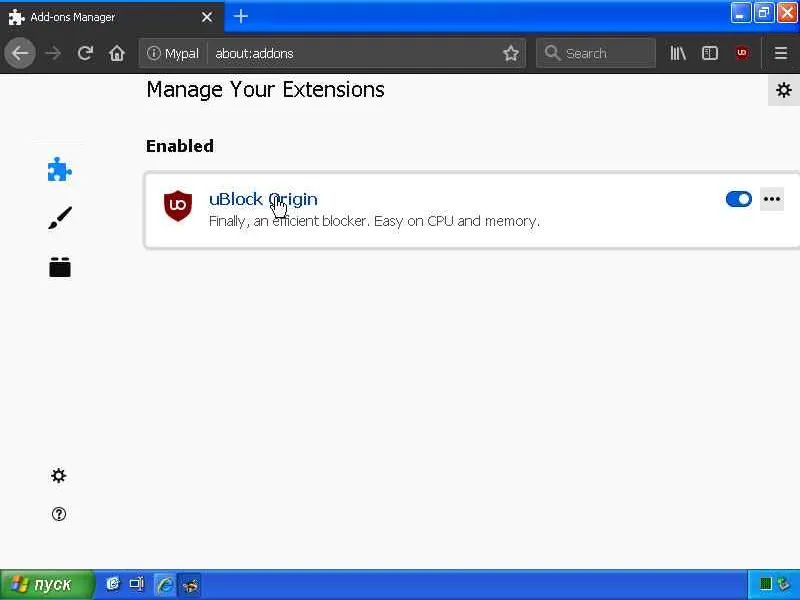Click the uBlock Origin shield icon in list

[178, 206]
